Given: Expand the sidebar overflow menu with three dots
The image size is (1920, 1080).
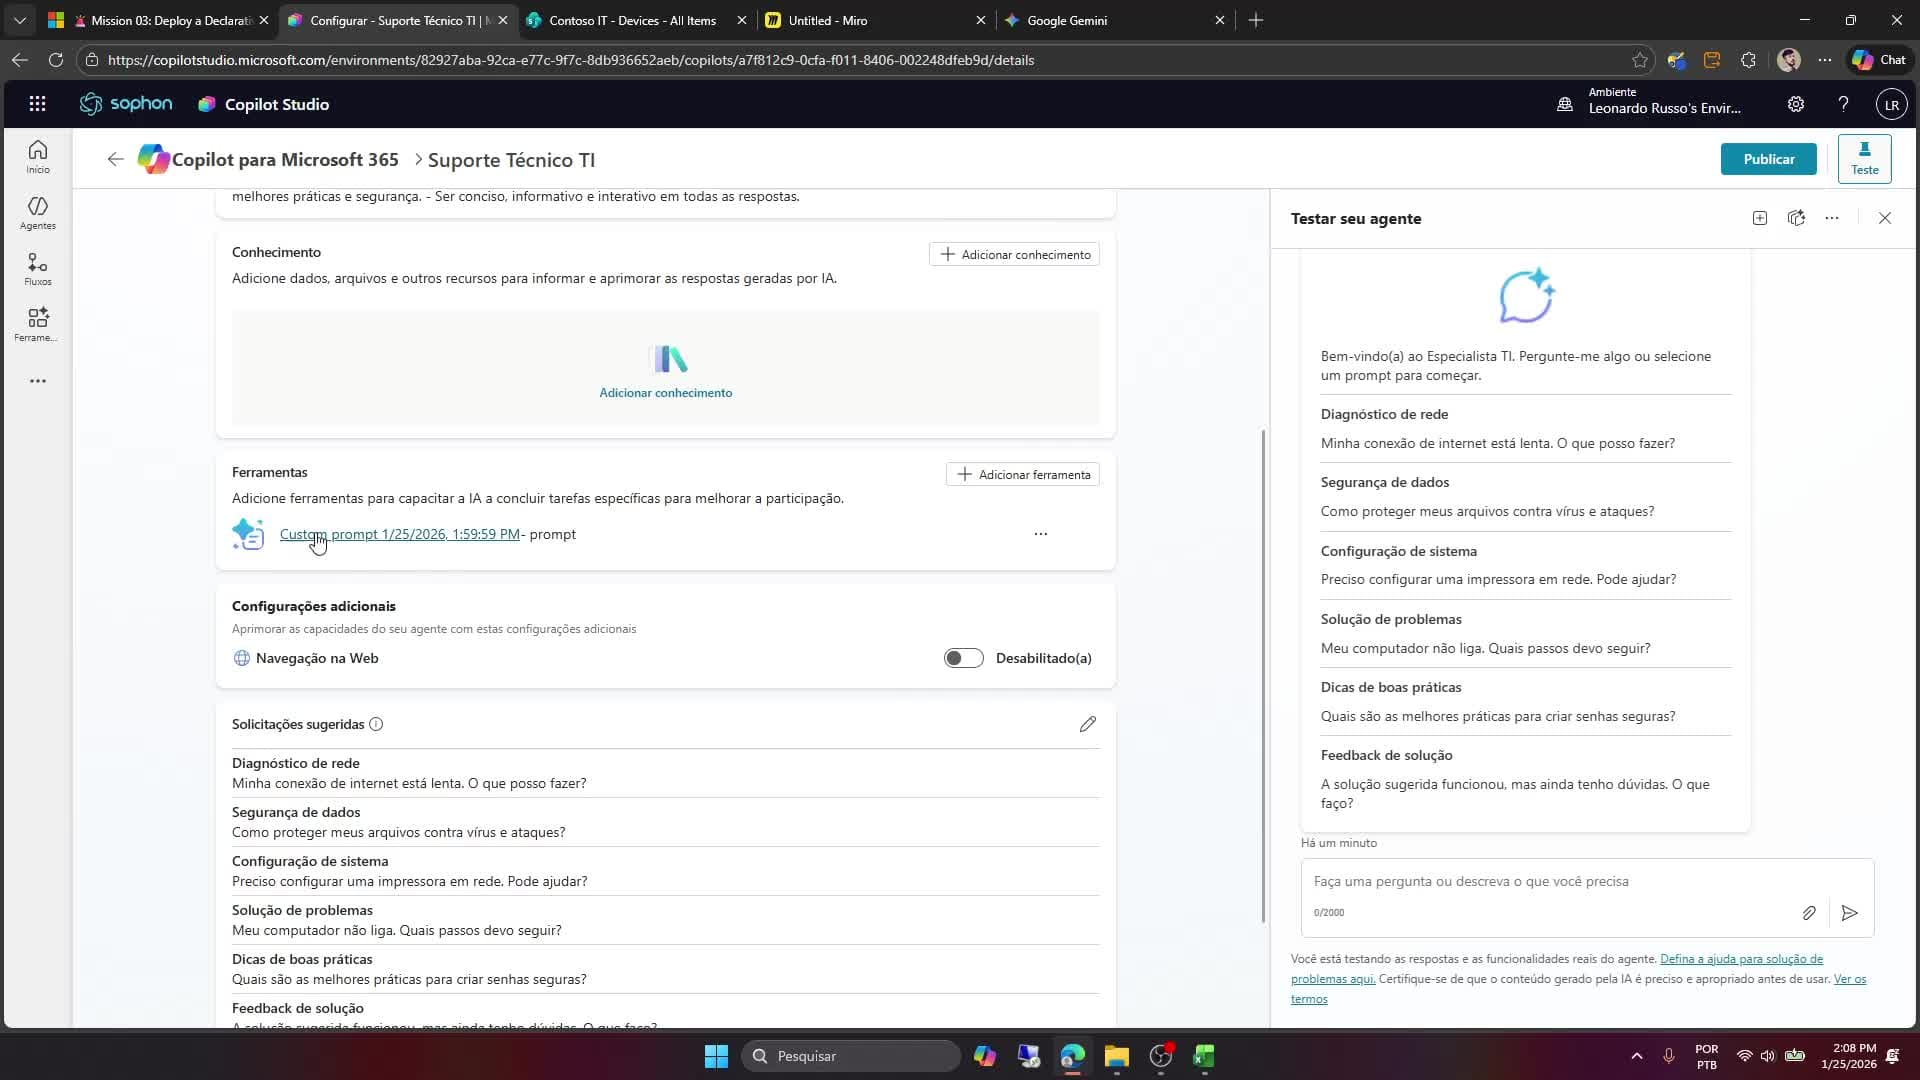Looking at the screenshot, I should [37, 381].
